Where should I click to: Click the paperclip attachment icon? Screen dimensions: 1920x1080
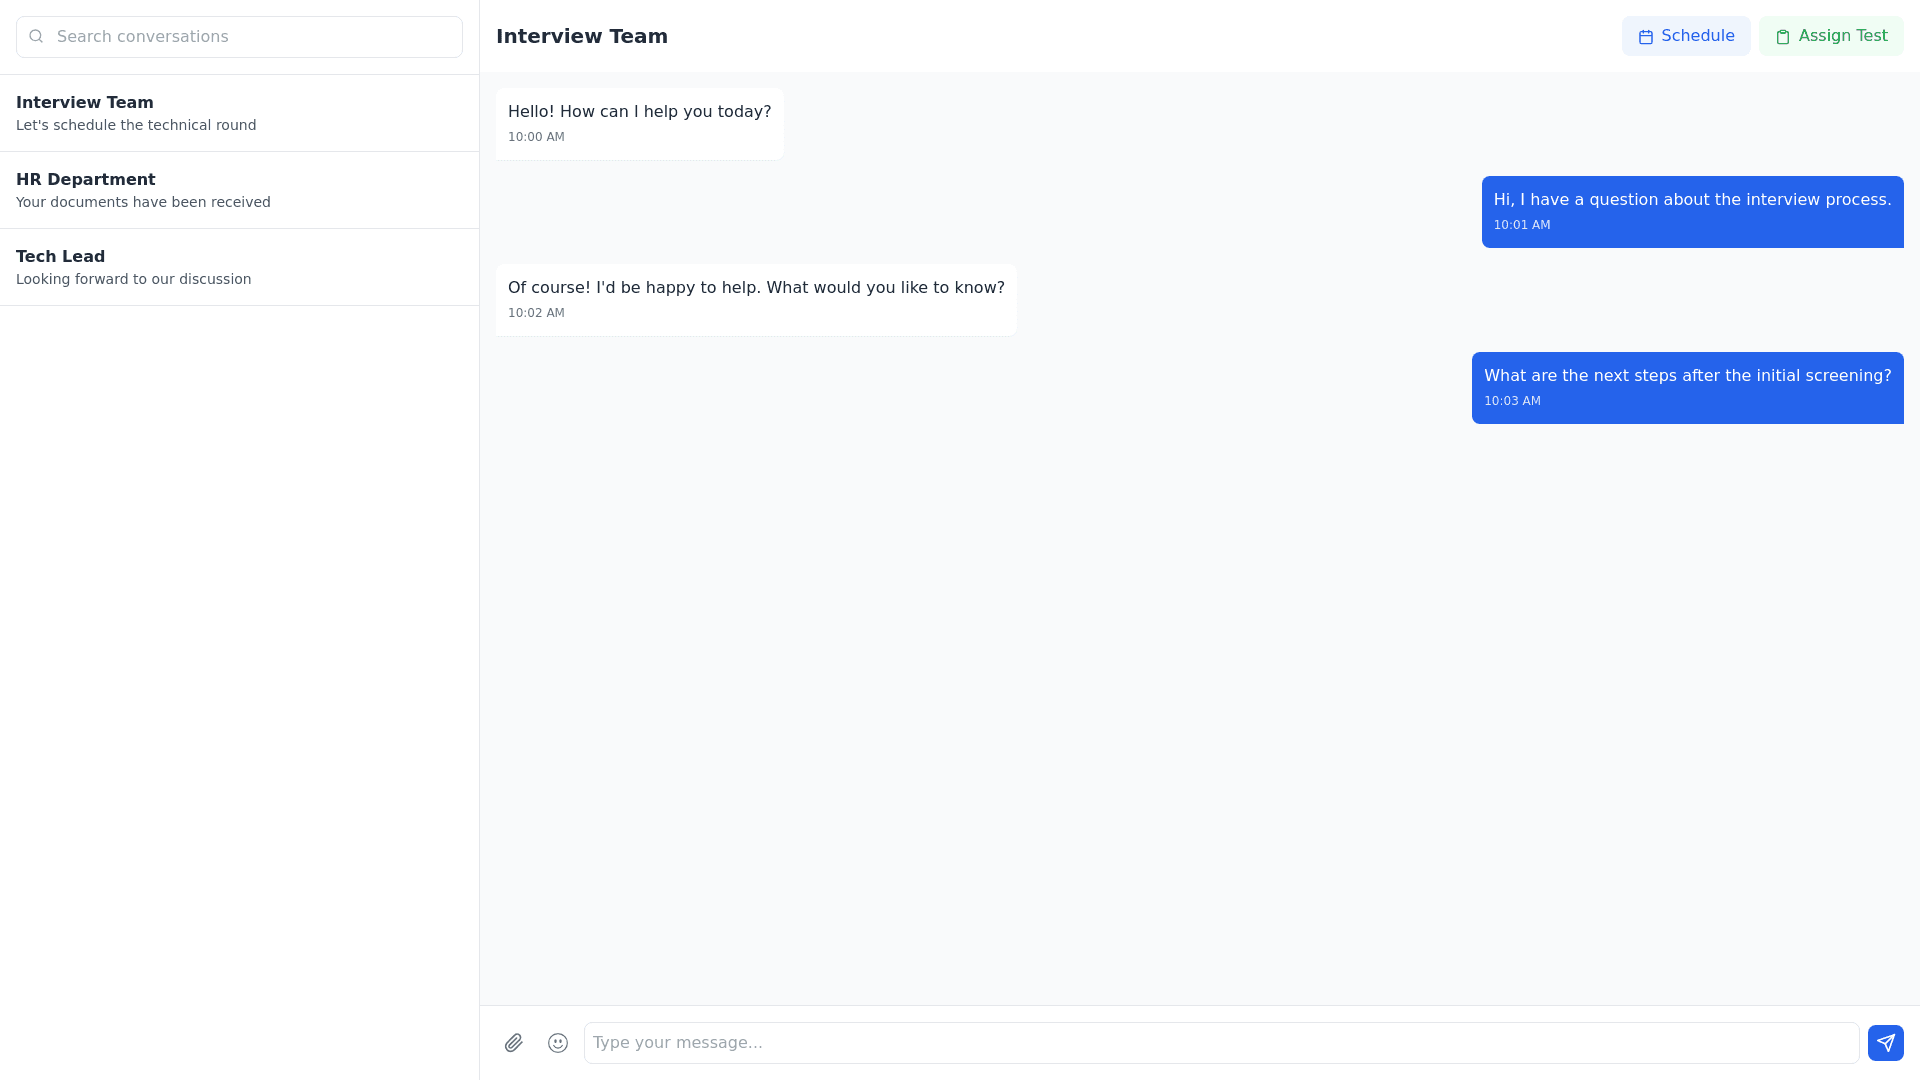click(x=514, y=1043)
